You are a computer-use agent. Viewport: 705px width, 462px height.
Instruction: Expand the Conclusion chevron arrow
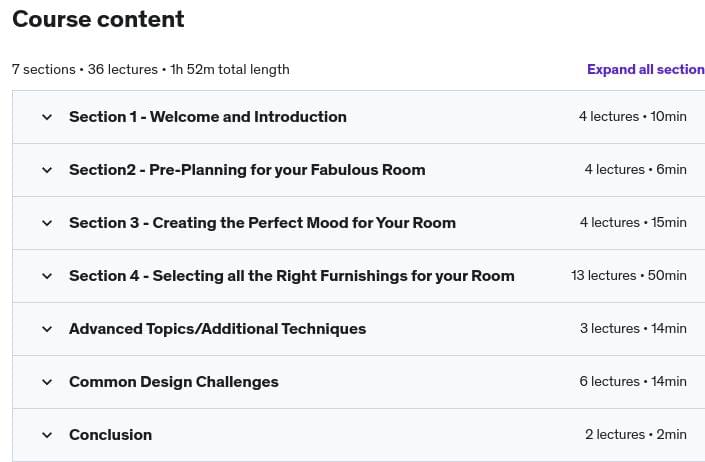tap(46, 435)
